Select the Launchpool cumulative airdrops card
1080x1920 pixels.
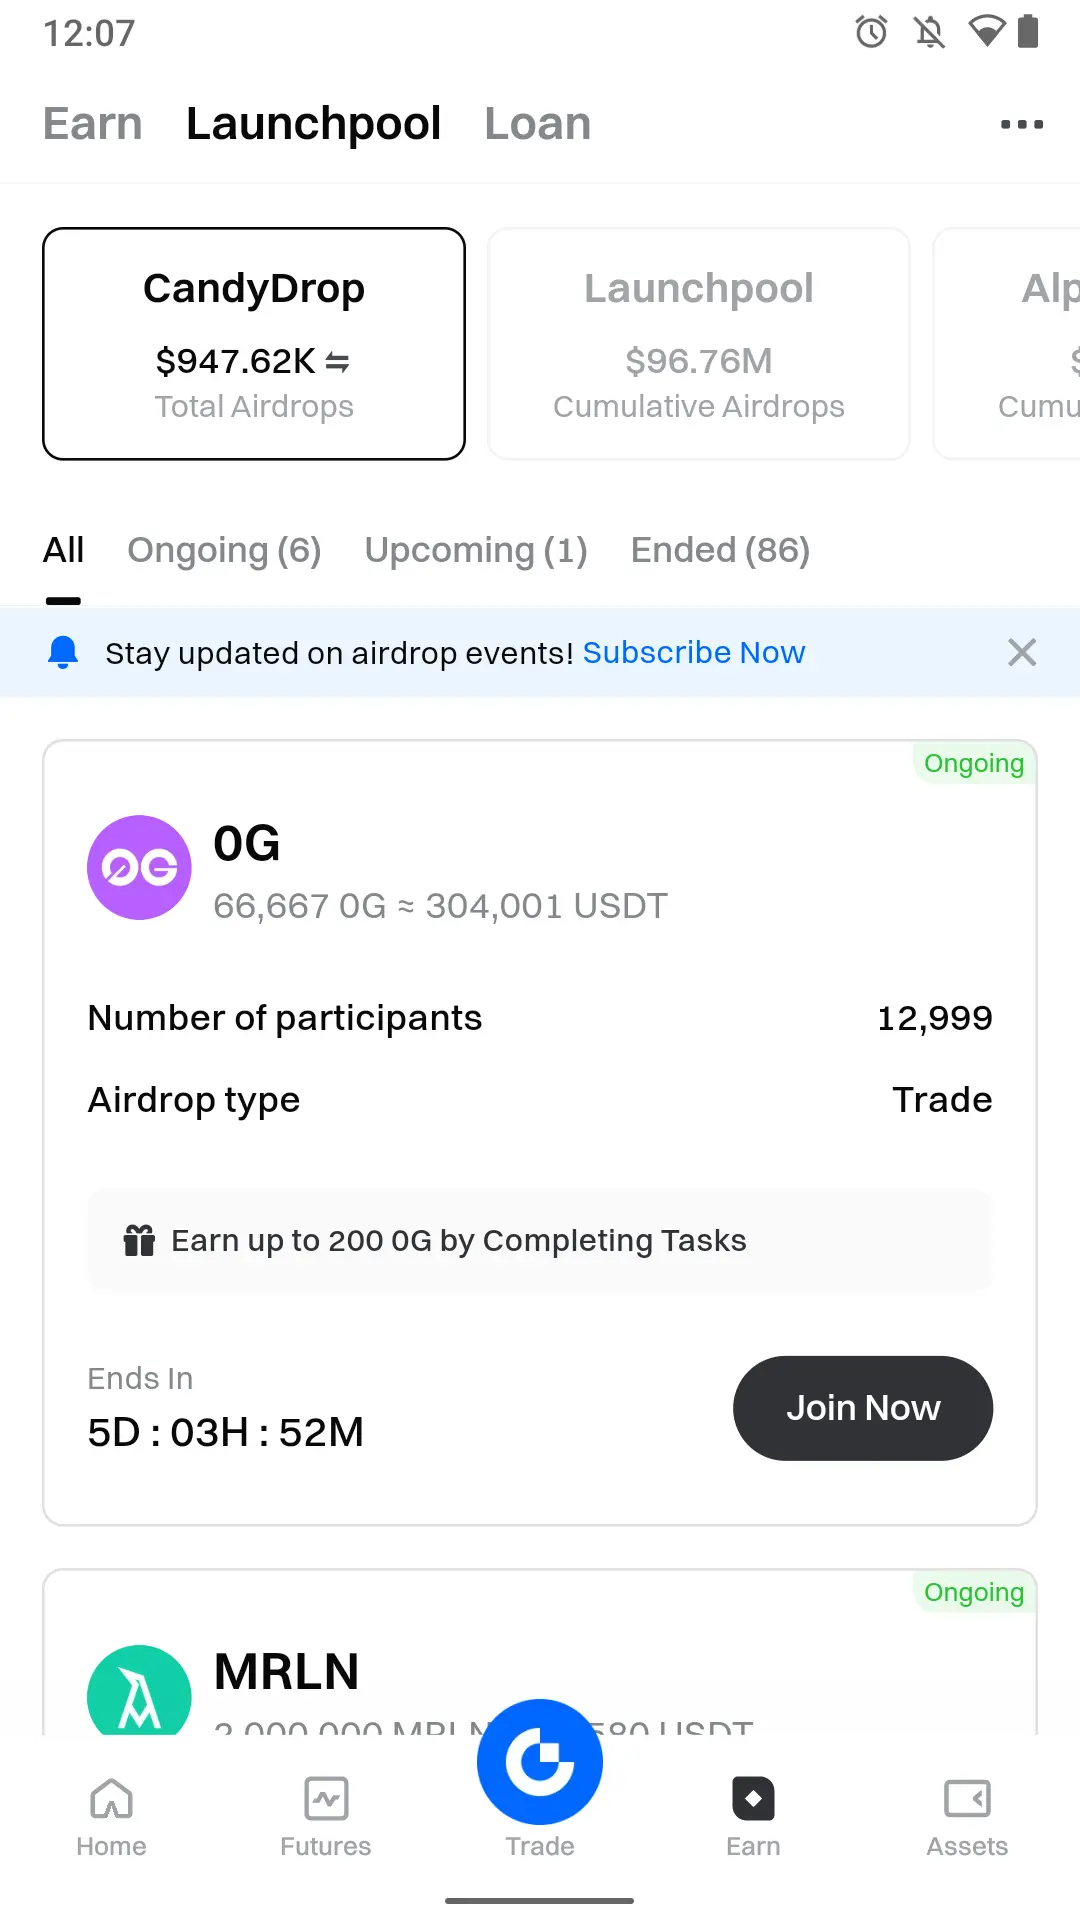[x=699, y=344]
